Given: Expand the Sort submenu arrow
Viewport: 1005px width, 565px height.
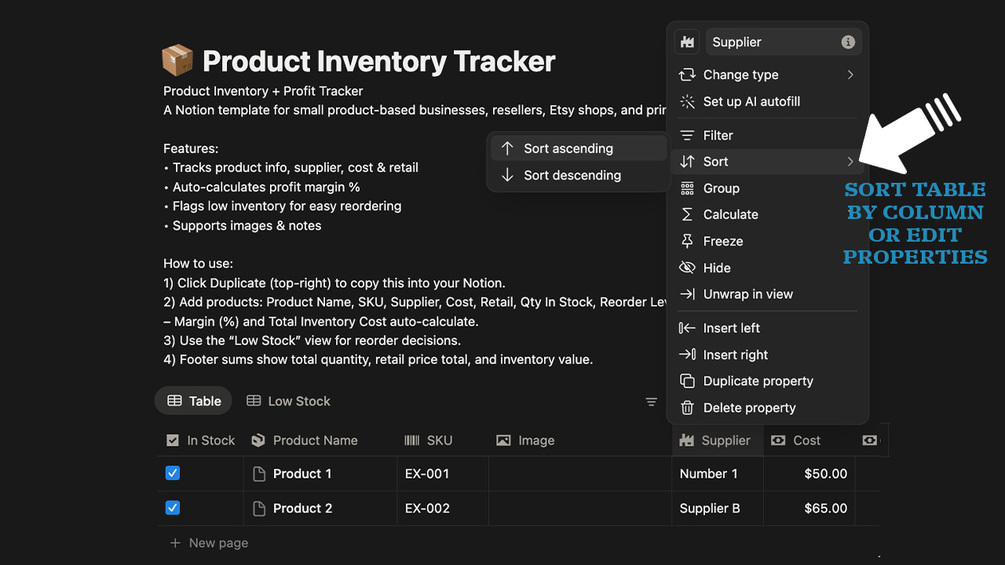Looking at the screenshot, I should tap(850, 162).
